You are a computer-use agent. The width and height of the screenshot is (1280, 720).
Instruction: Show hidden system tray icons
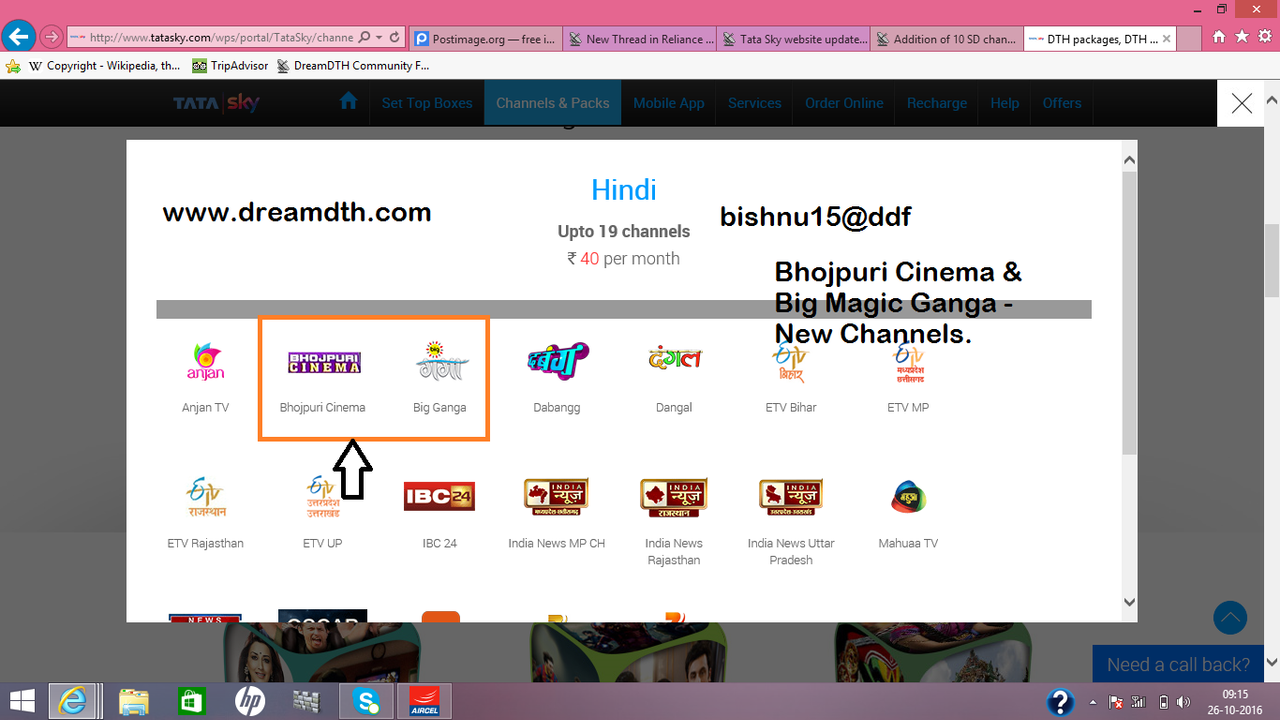pos(1092,701)
